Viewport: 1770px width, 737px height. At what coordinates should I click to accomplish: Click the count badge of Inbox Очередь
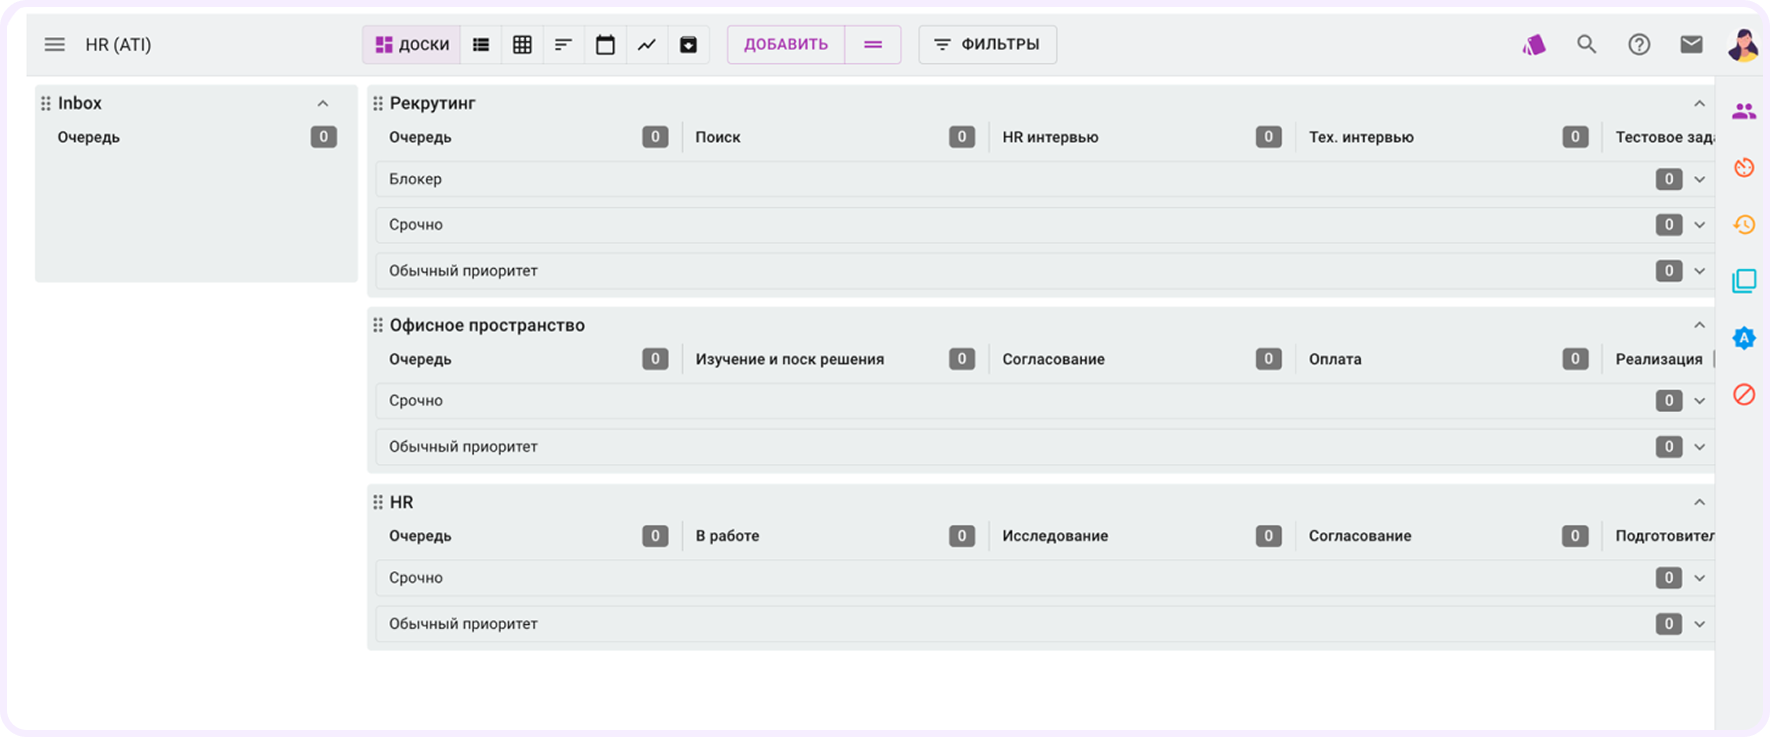[x=323, y=137]
